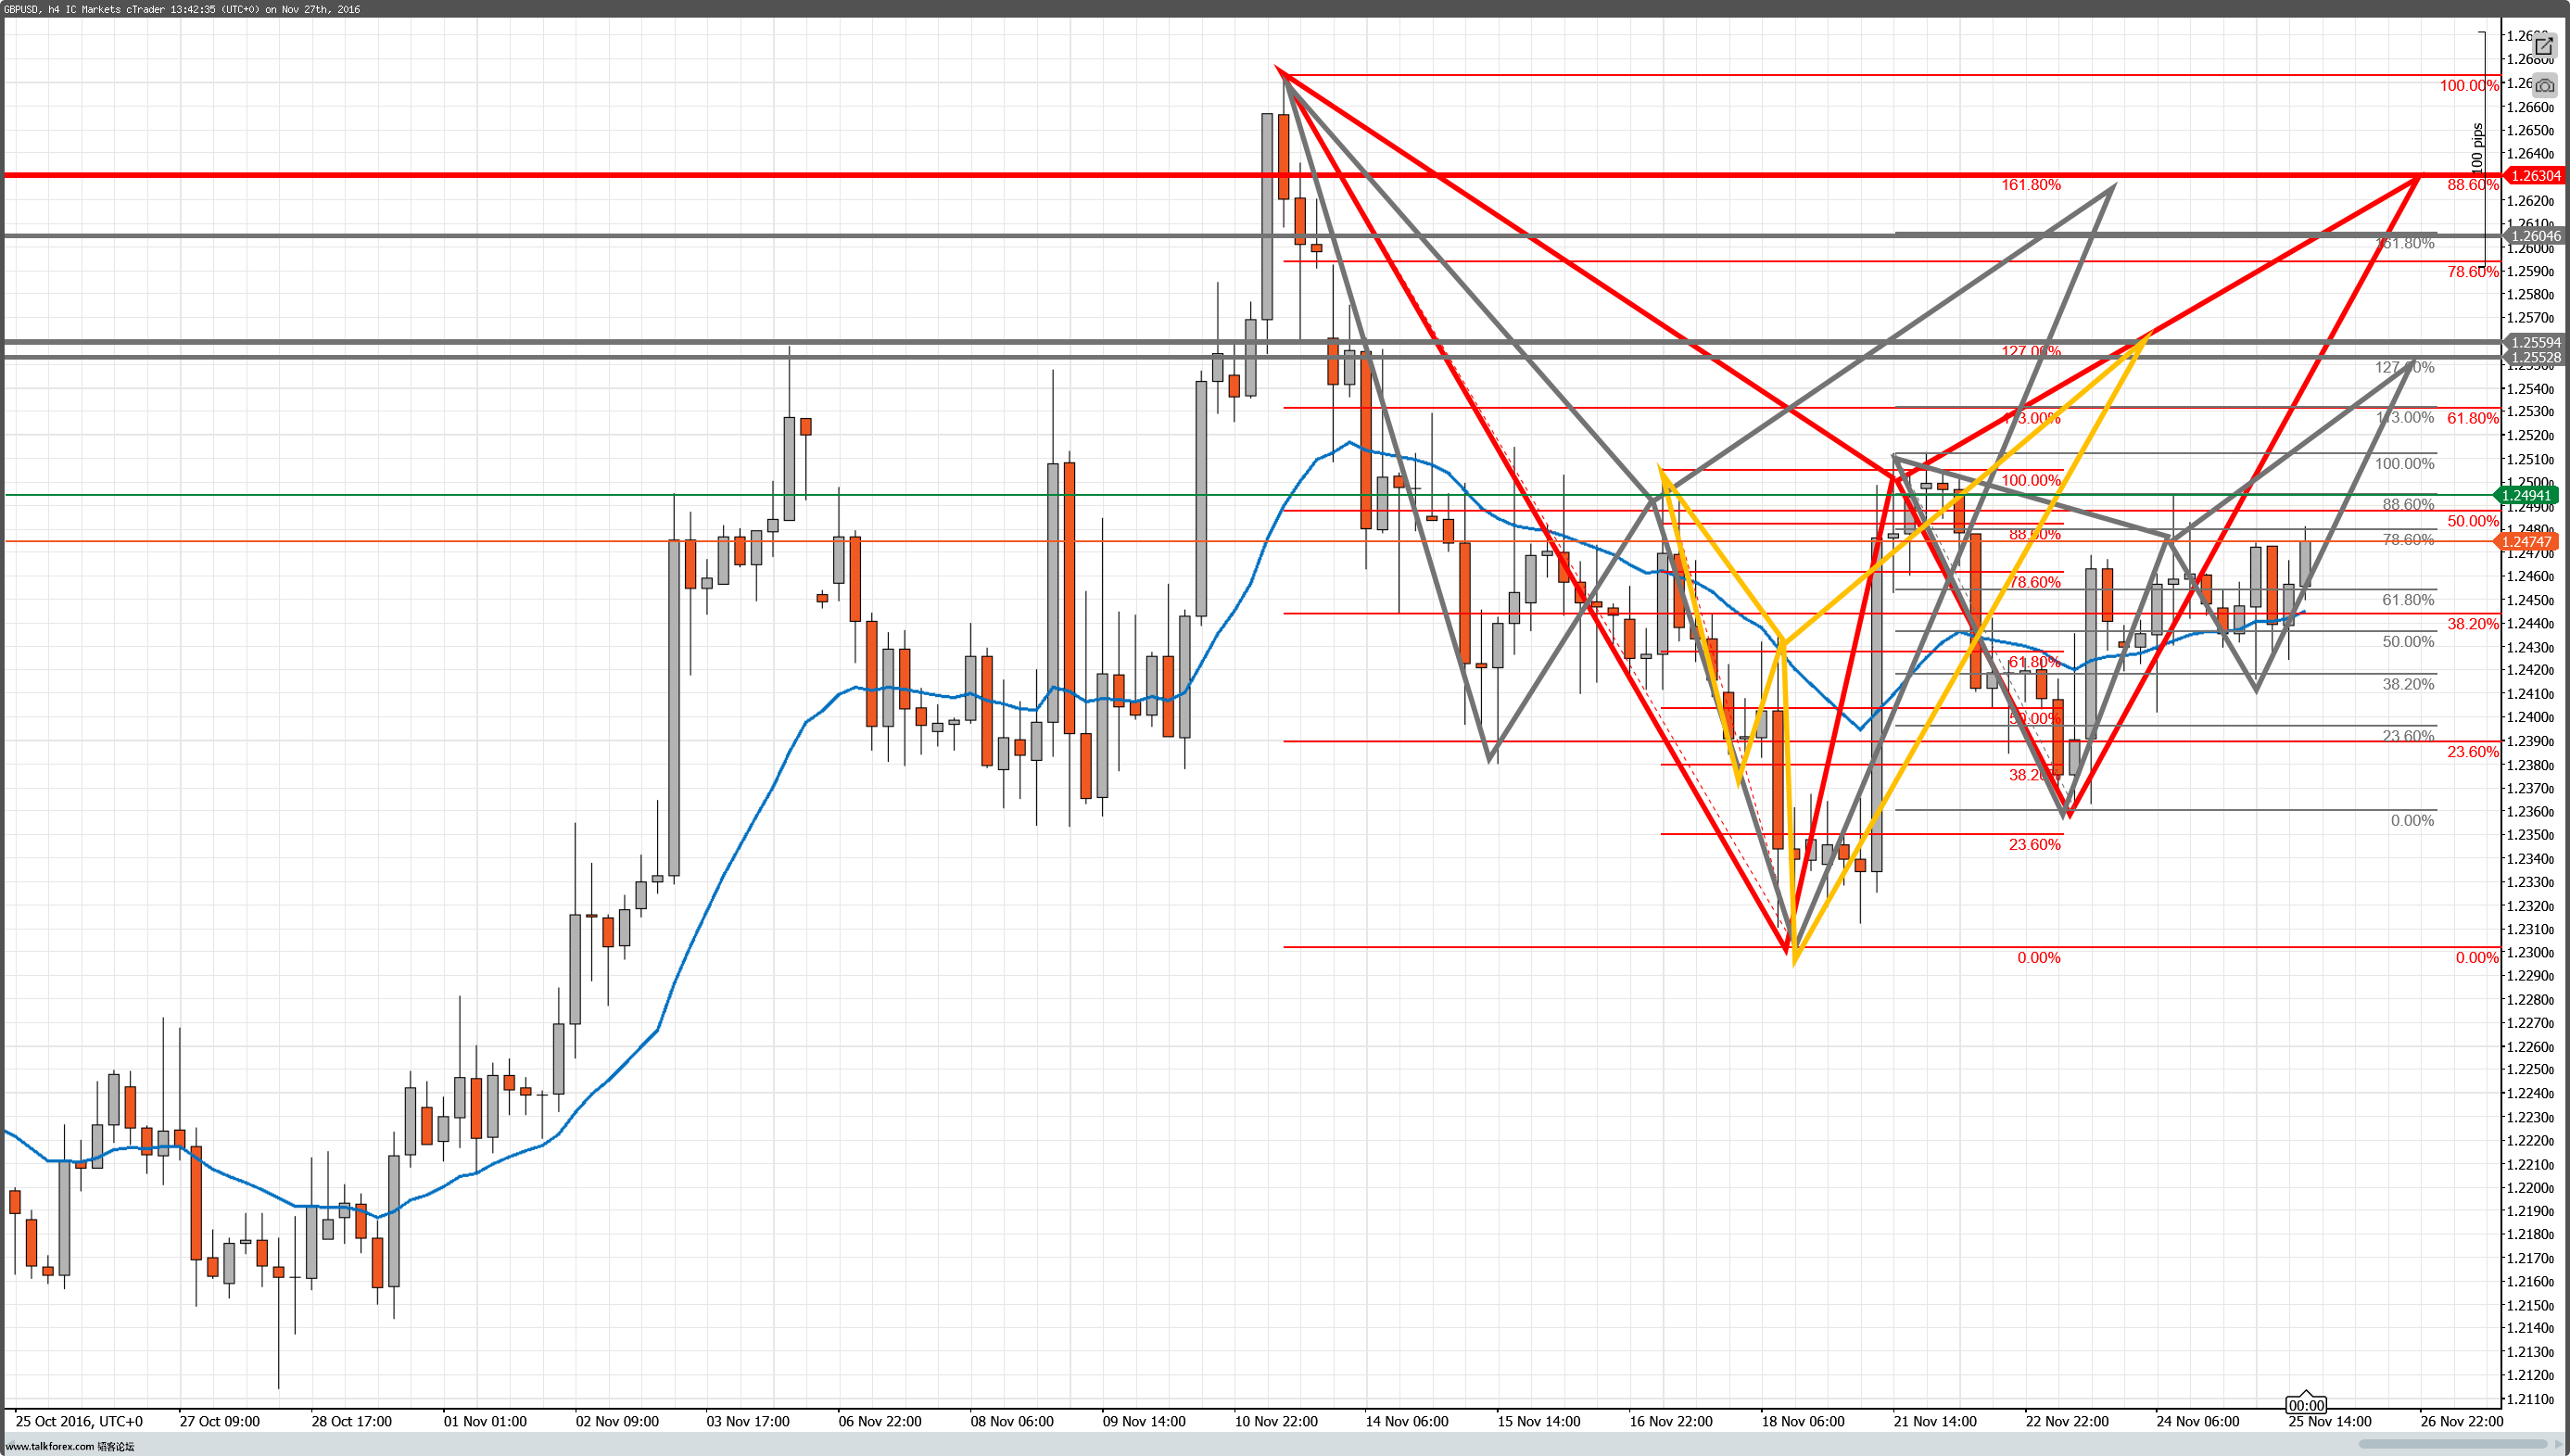This screenshot has height=1456, width=2570.
Task: Click the 00:00 time marker tag
Action: [2306, 1405]
